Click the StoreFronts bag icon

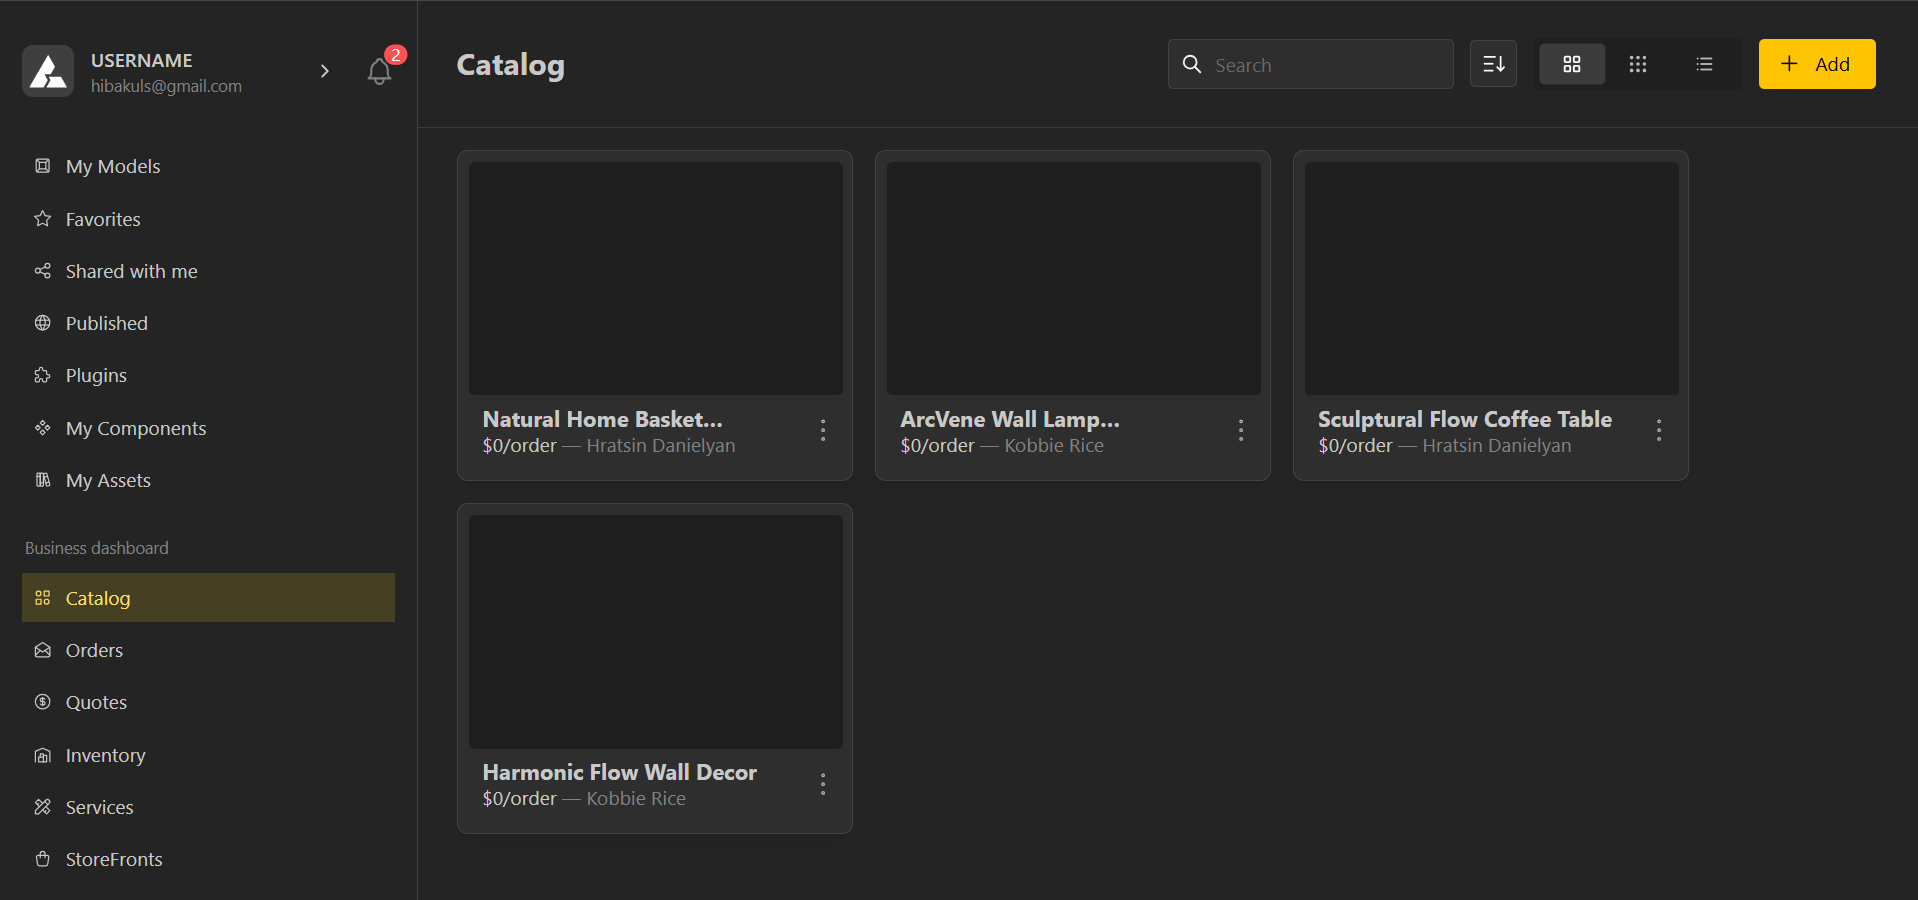pos(42,859)
